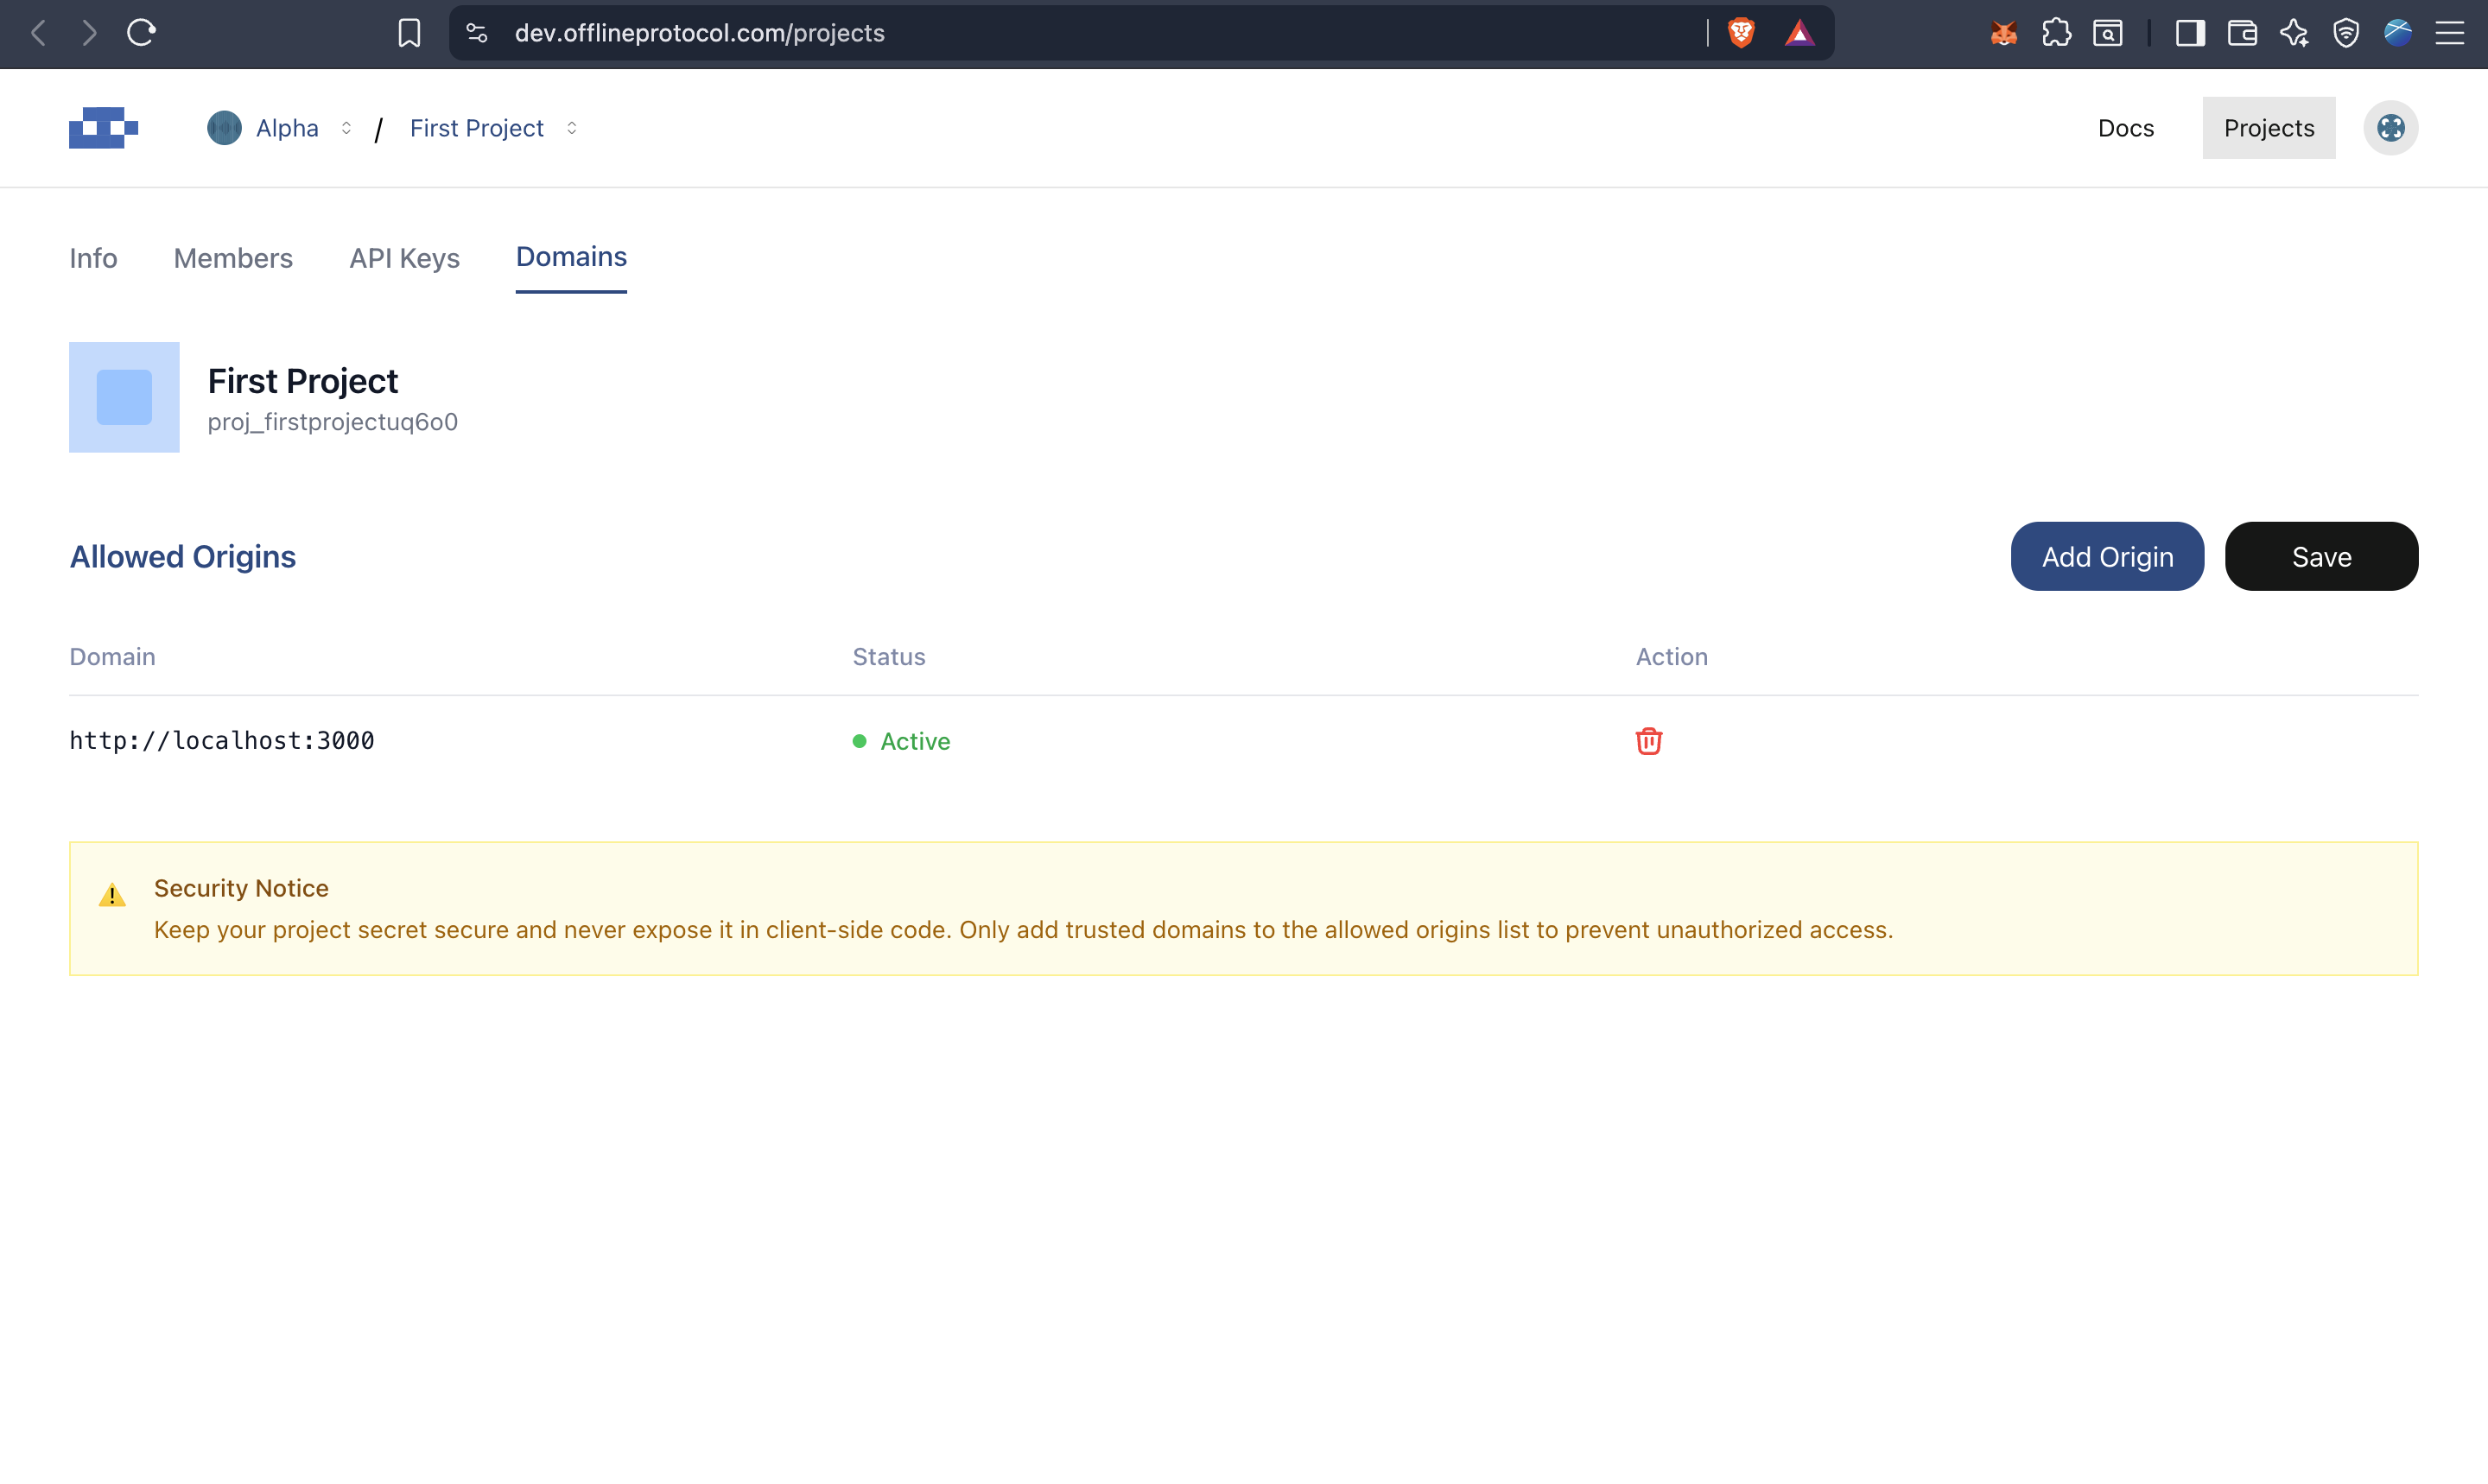Open Brave Rewards triangle icon

(x=1799, y=33)
